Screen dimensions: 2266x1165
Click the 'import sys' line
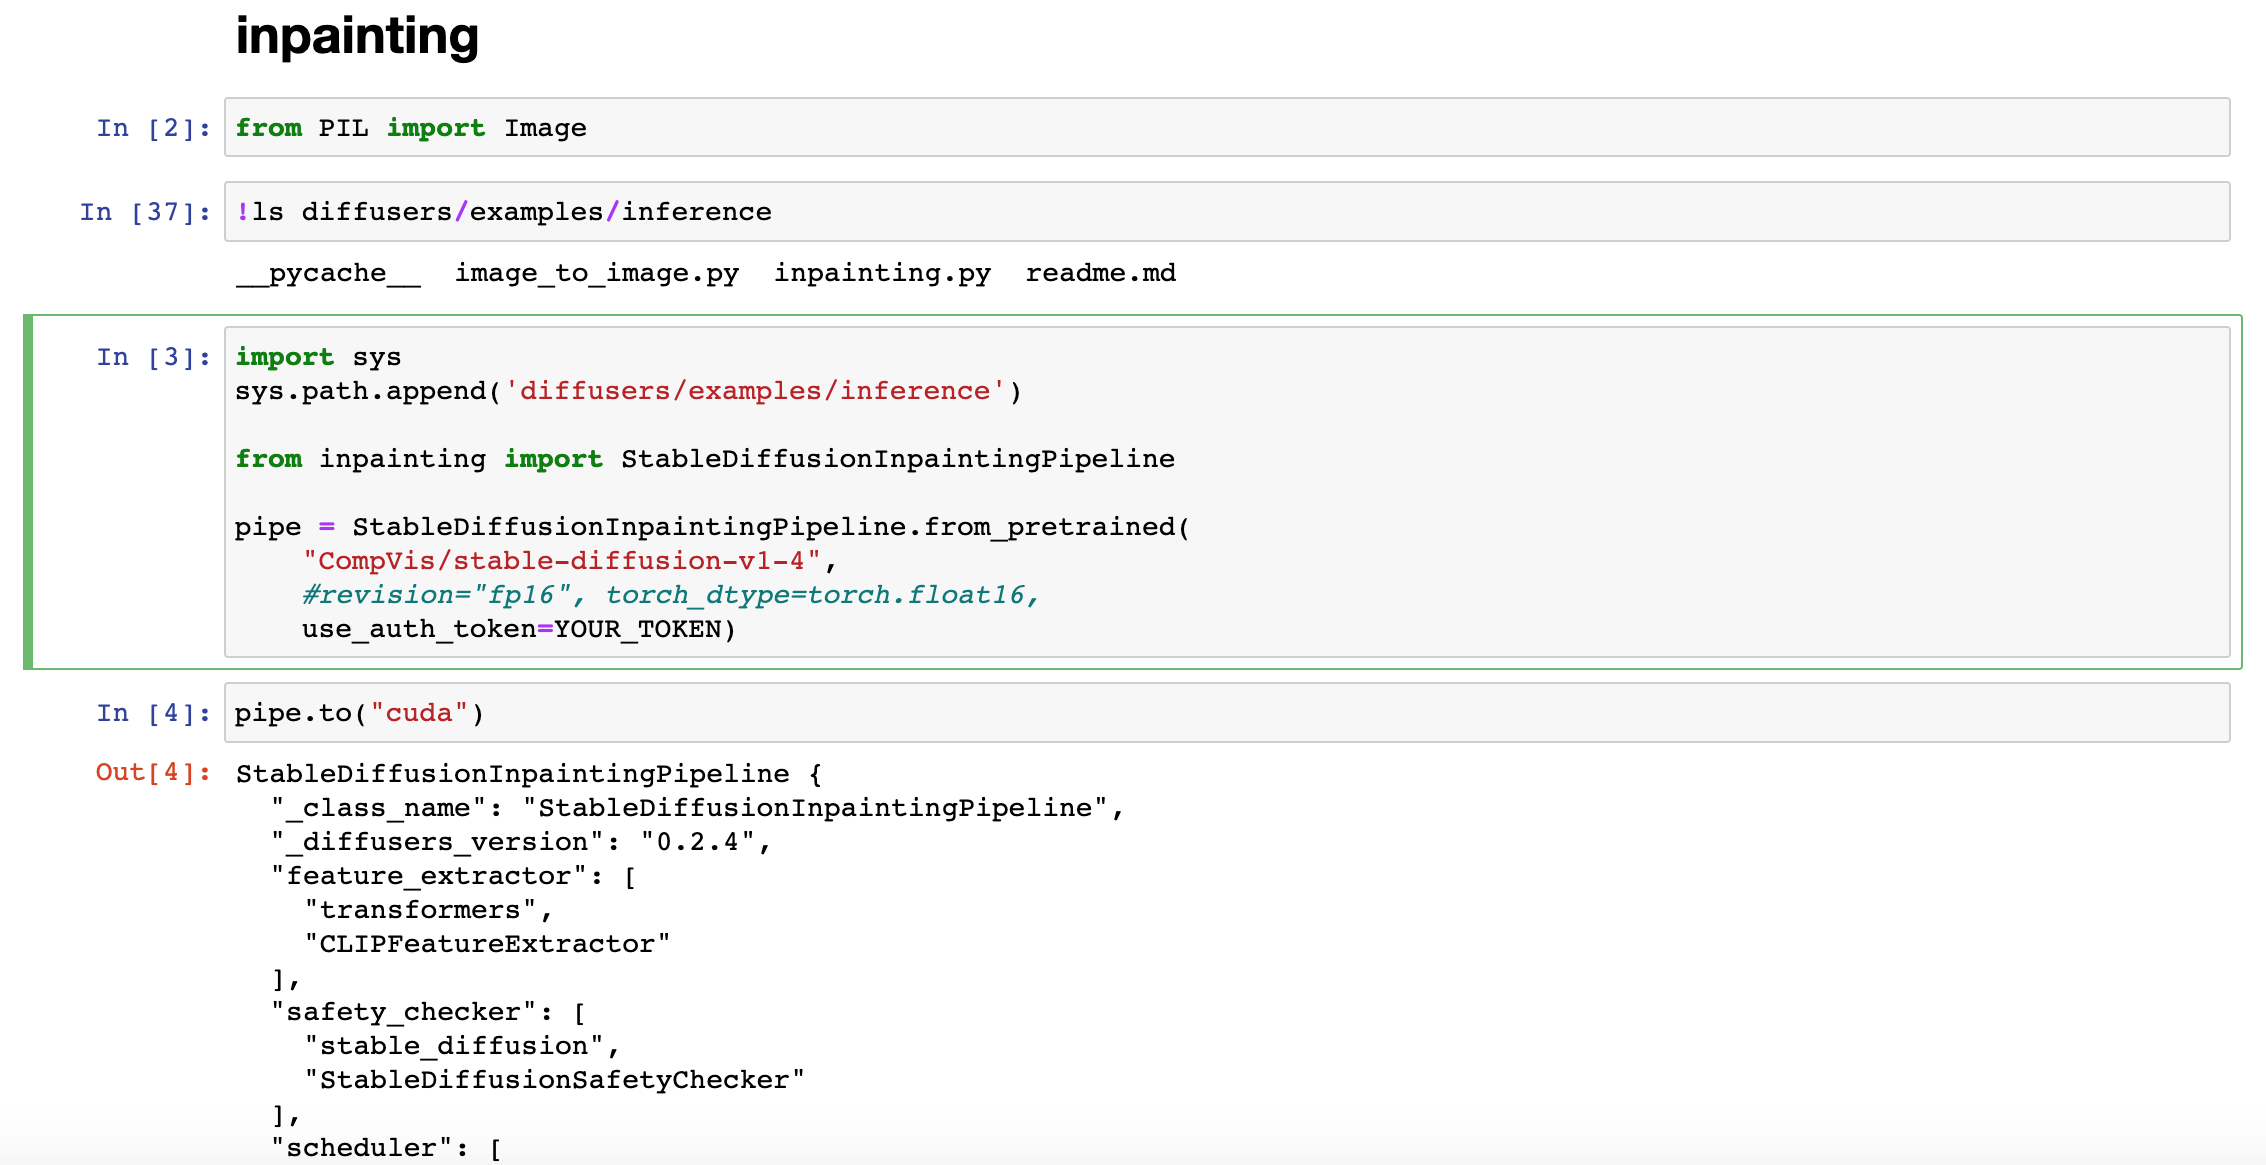point(318,357)
